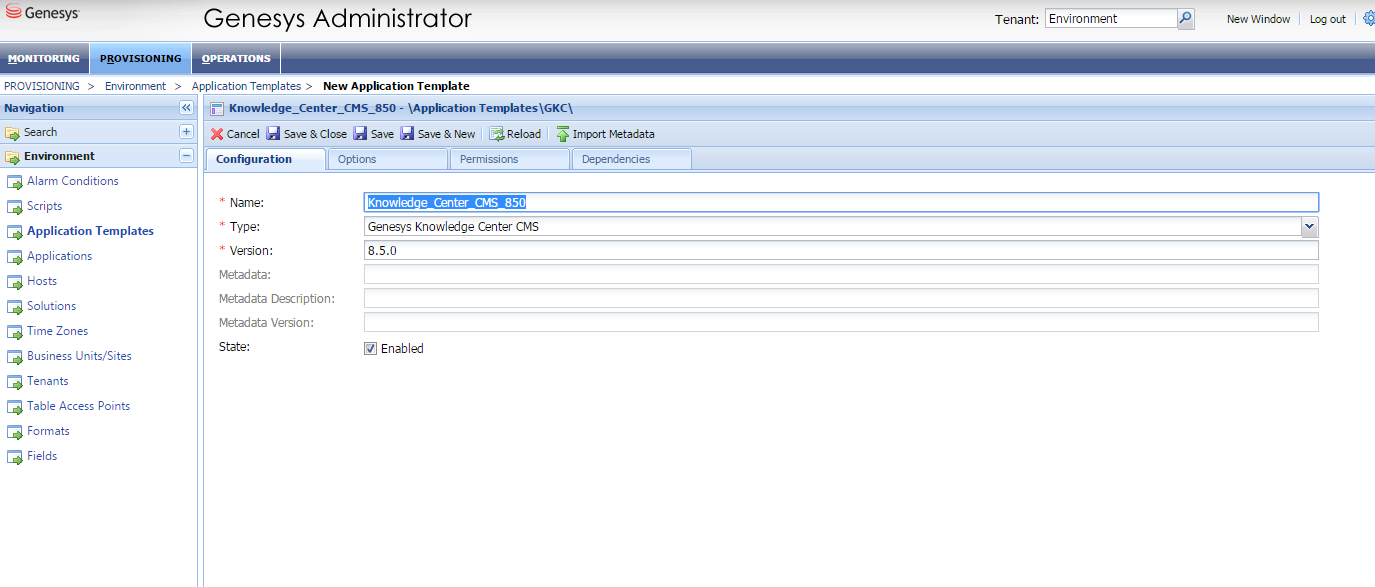Collapse the Environment section minus button

186,156
